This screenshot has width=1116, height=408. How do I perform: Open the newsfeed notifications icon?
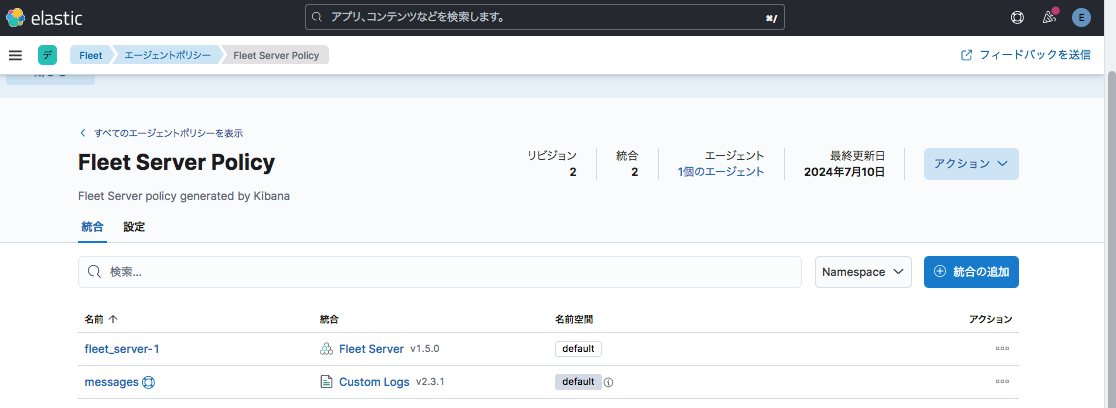tap(1049, 17)
